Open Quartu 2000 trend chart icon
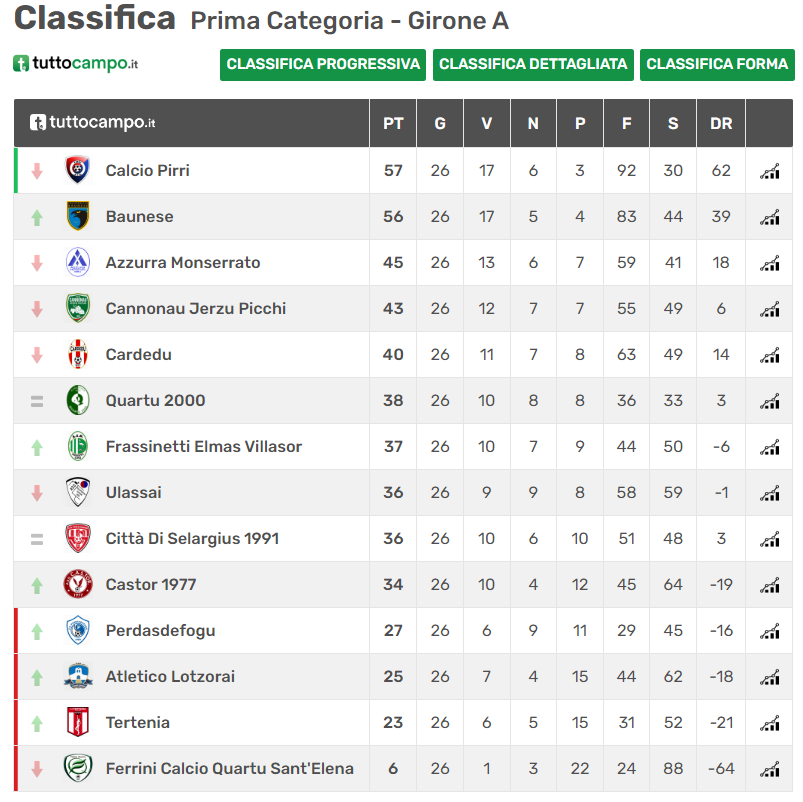The height and width of the screenshot is (802, 803). tap(770, 401)
